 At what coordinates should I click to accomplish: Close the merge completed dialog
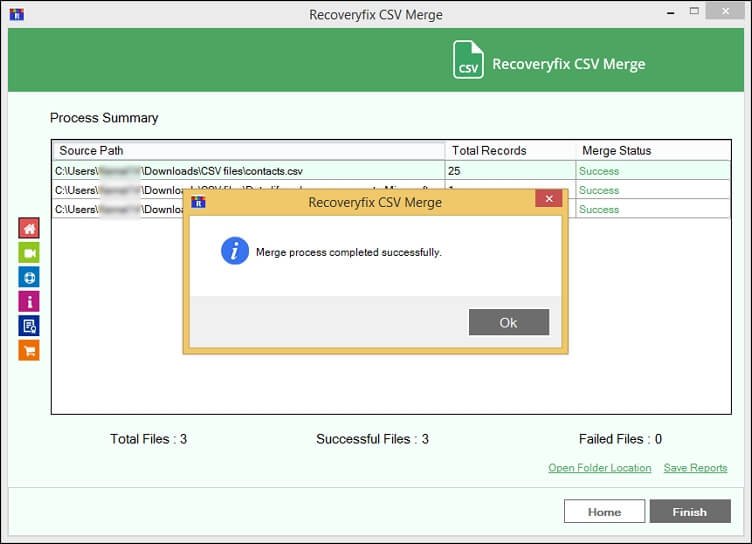point(549,199)
